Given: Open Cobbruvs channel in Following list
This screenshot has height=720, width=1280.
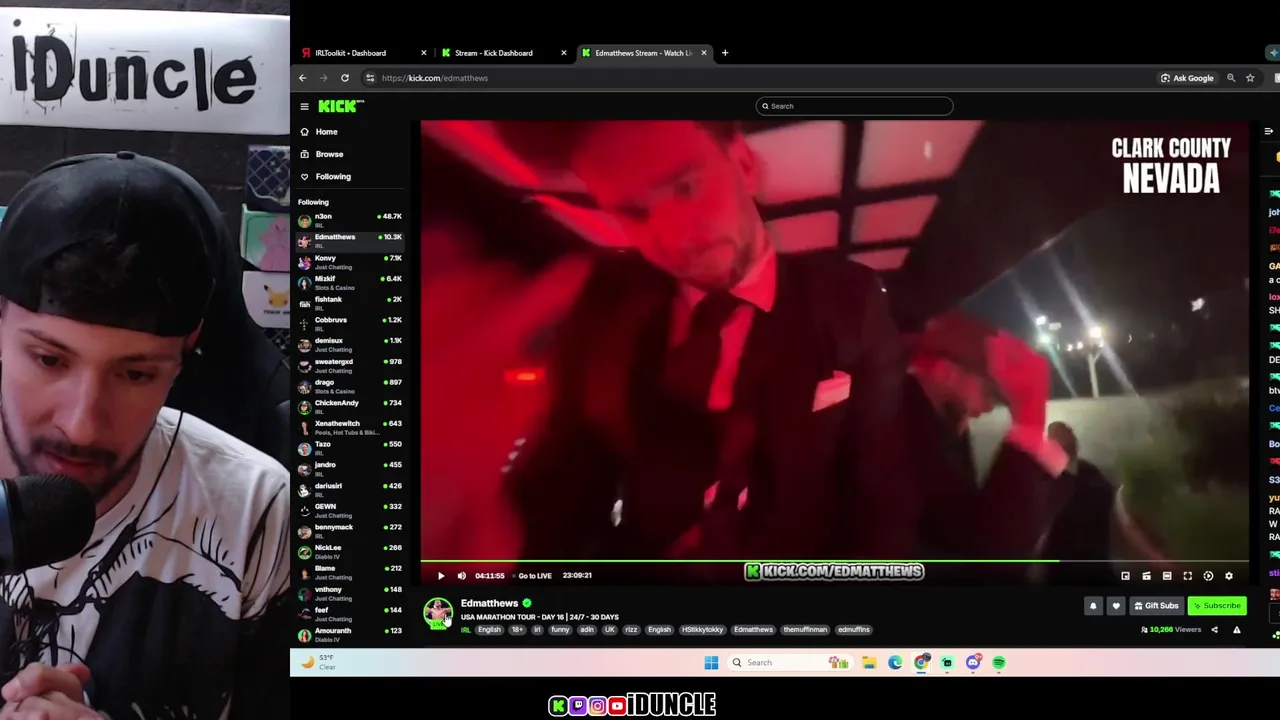Looking at the screenshot, I should point(350,323).
